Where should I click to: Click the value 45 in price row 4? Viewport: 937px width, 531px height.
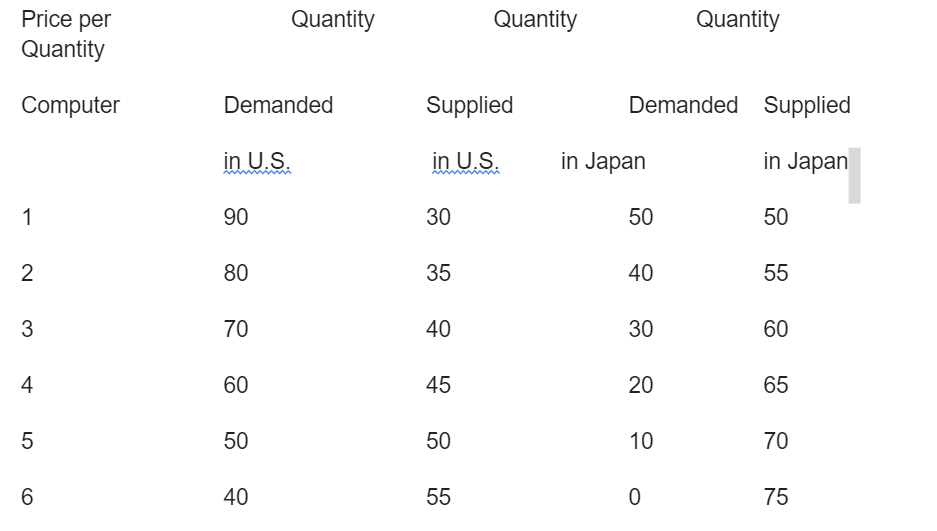click(x=438, y=385)
